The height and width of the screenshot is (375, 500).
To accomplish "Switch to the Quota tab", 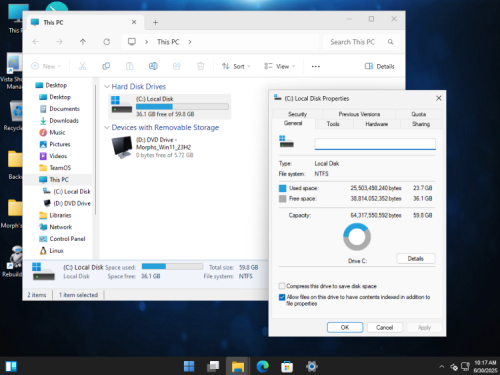I will point(419,114).
